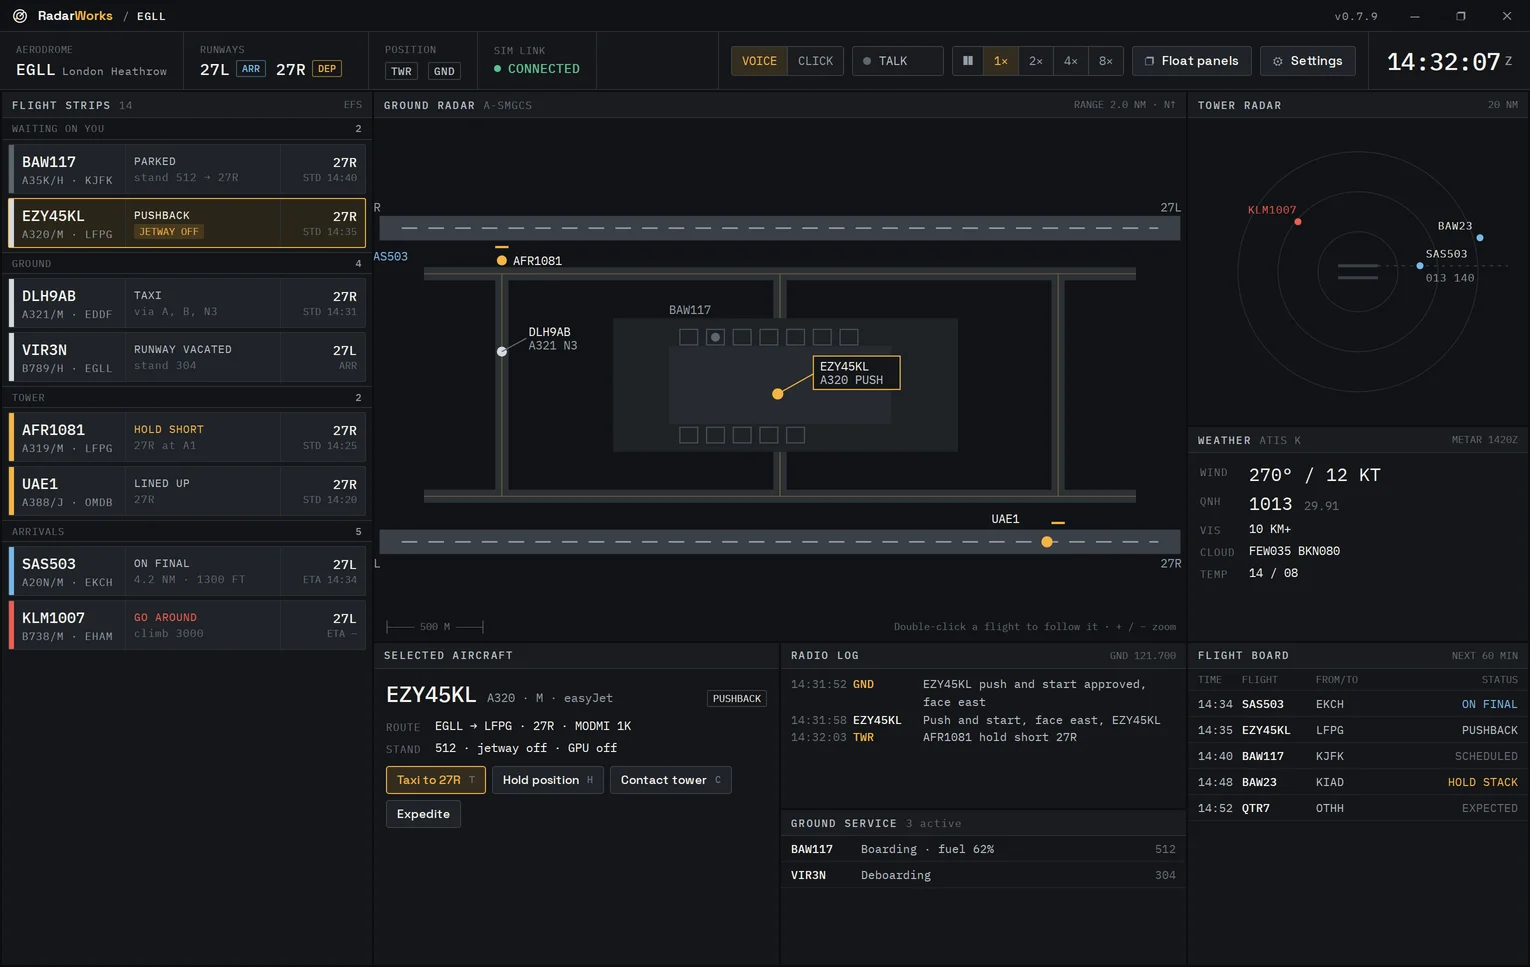This screenshot has width=1530, height=967.
Task: Set simulation speed to 1x
Action: 1000,61
